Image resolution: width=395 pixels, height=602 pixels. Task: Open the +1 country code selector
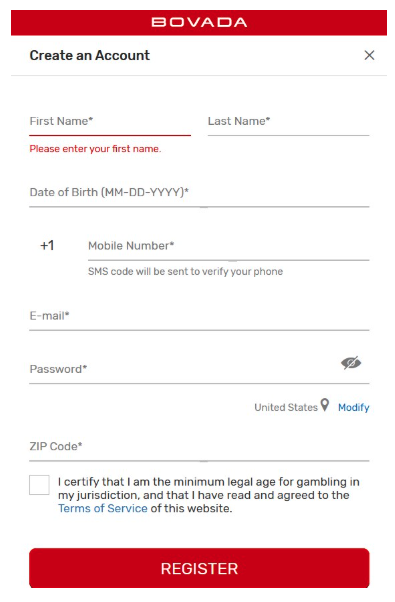47,245
